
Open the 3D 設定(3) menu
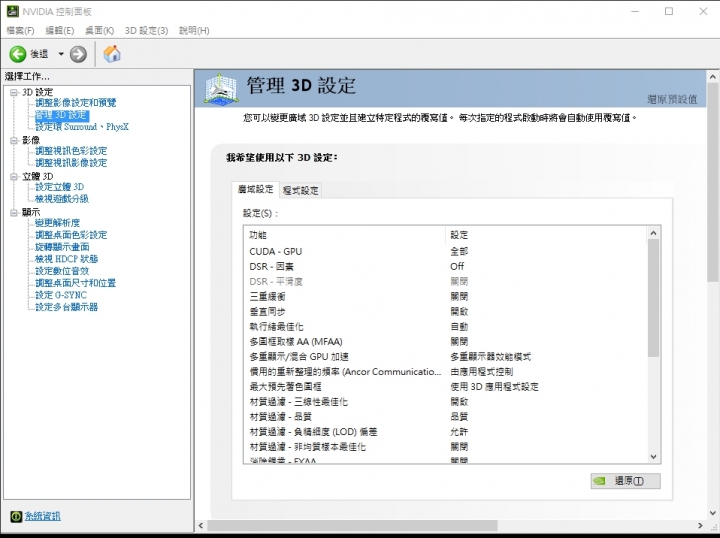(146, 31)
